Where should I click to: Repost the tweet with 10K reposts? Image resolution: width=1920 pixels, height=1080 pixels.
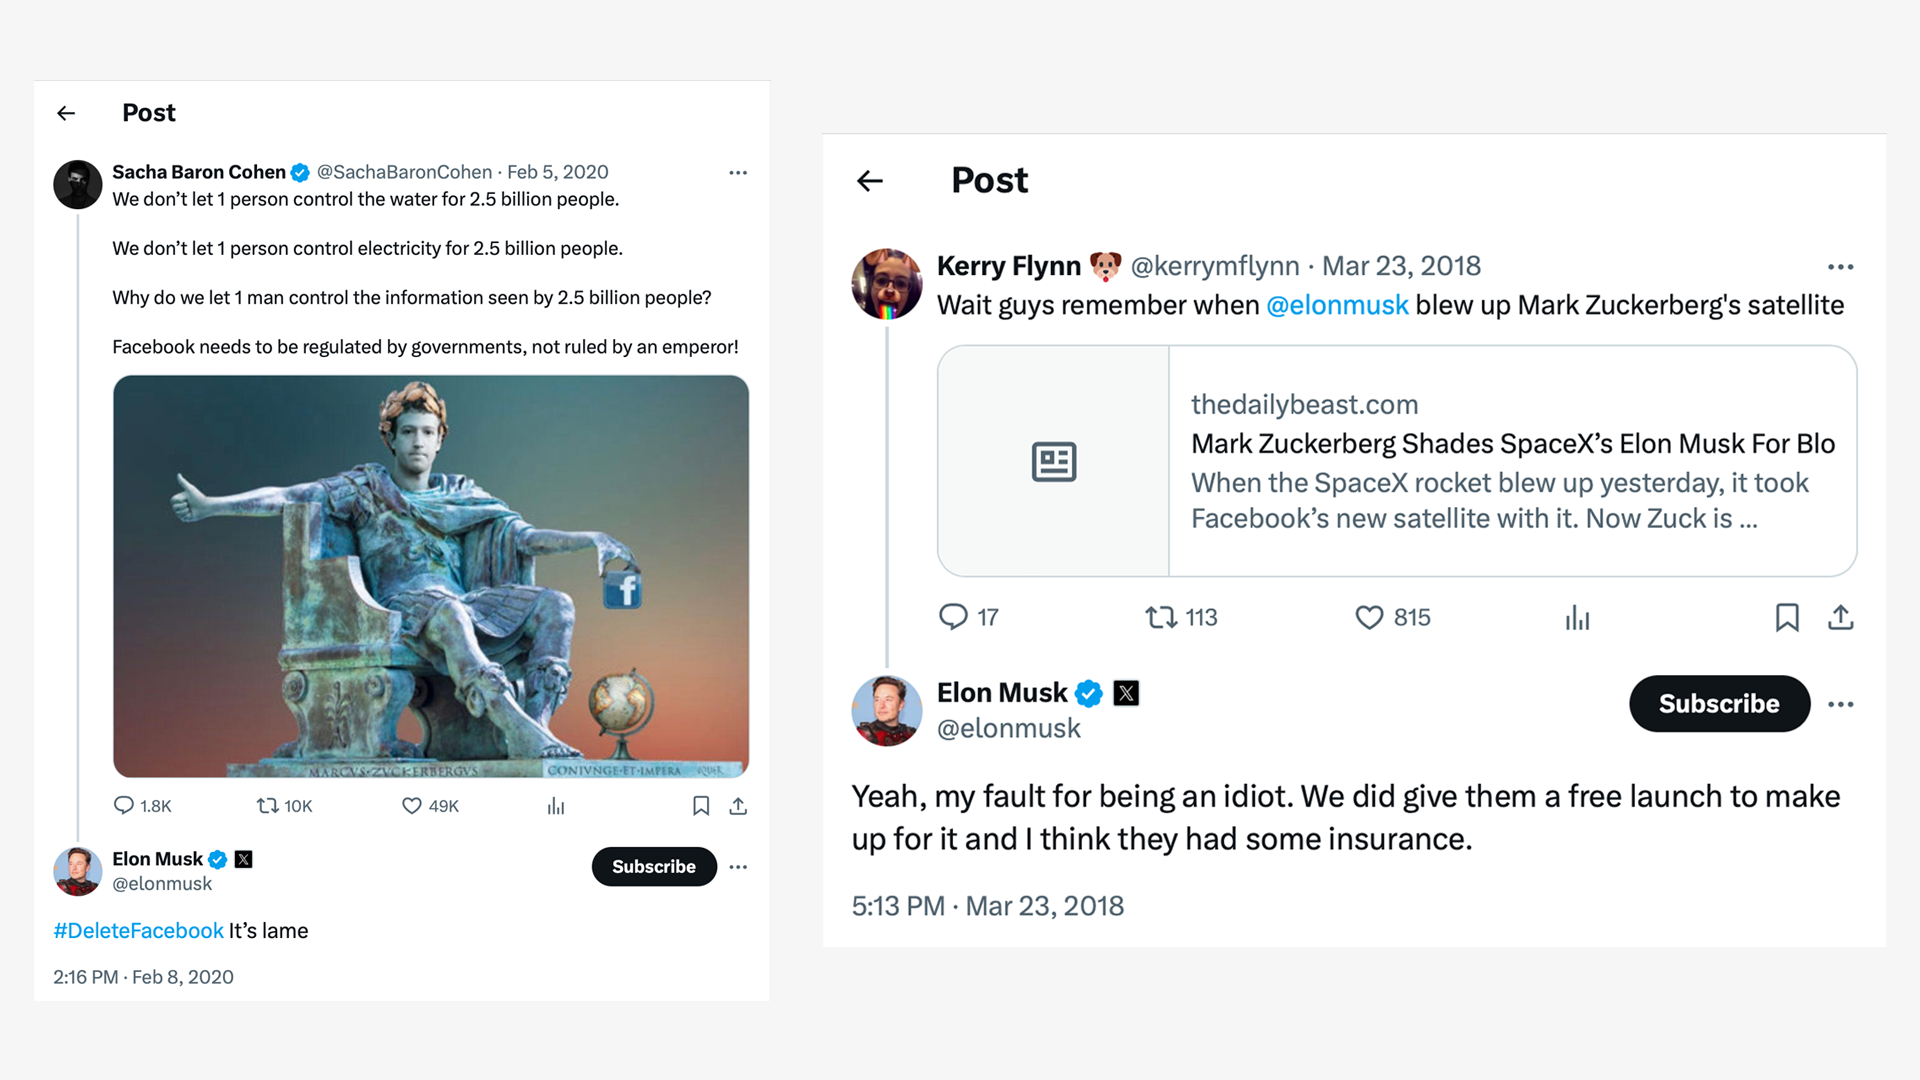(268, 806)
